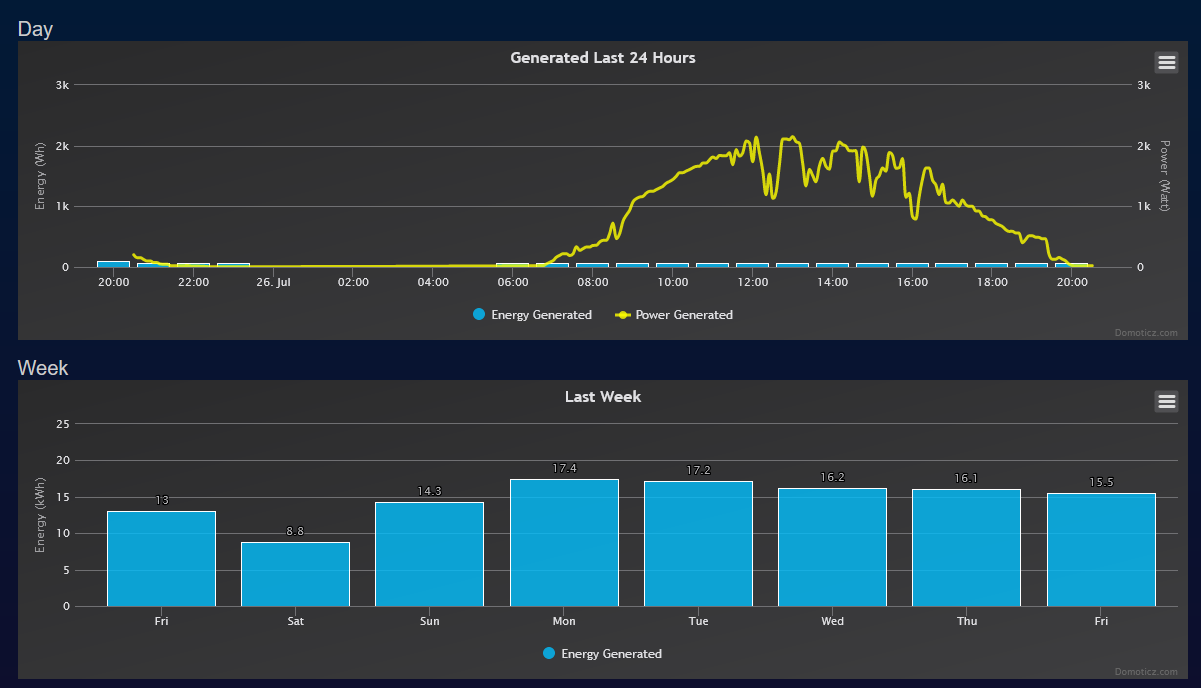The height and width of the screenshot is (688, 1201).
Task: Click the "Tue" axis label
Action: click(698, 621)
